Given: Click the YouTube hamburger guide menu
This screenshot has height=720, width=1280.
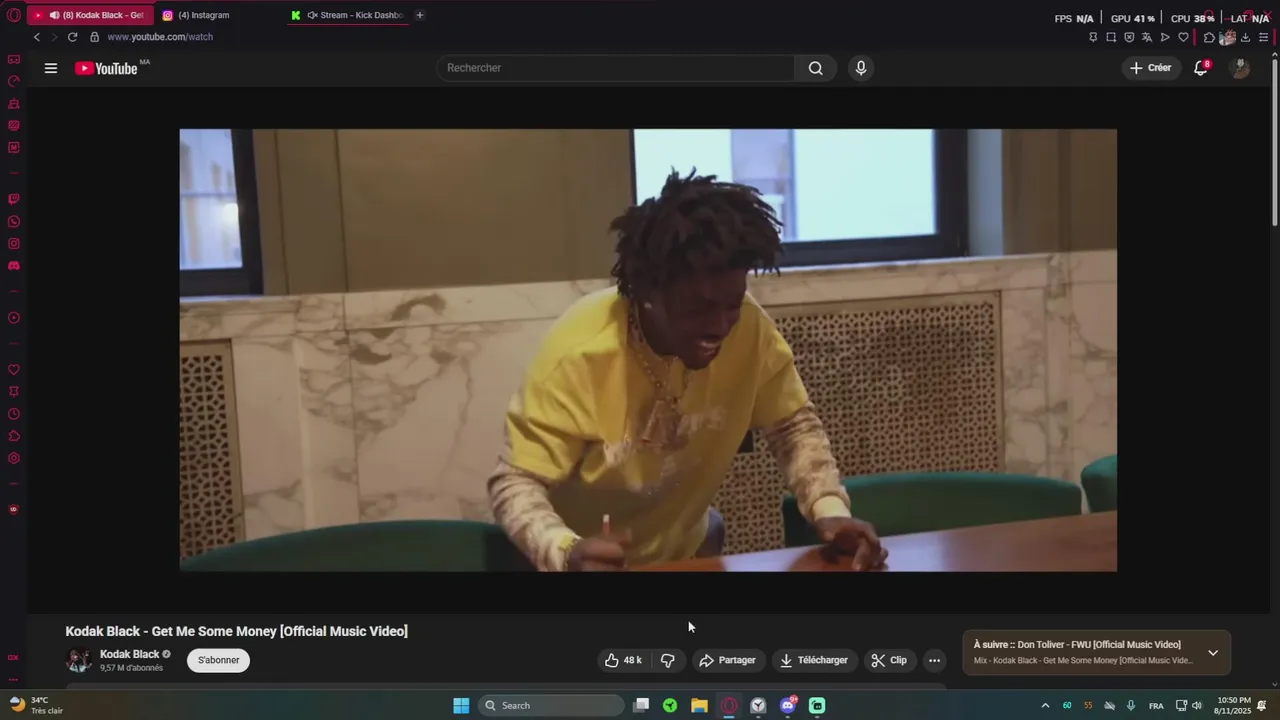Looking at the screenshot, I should [x=51, y=68].
